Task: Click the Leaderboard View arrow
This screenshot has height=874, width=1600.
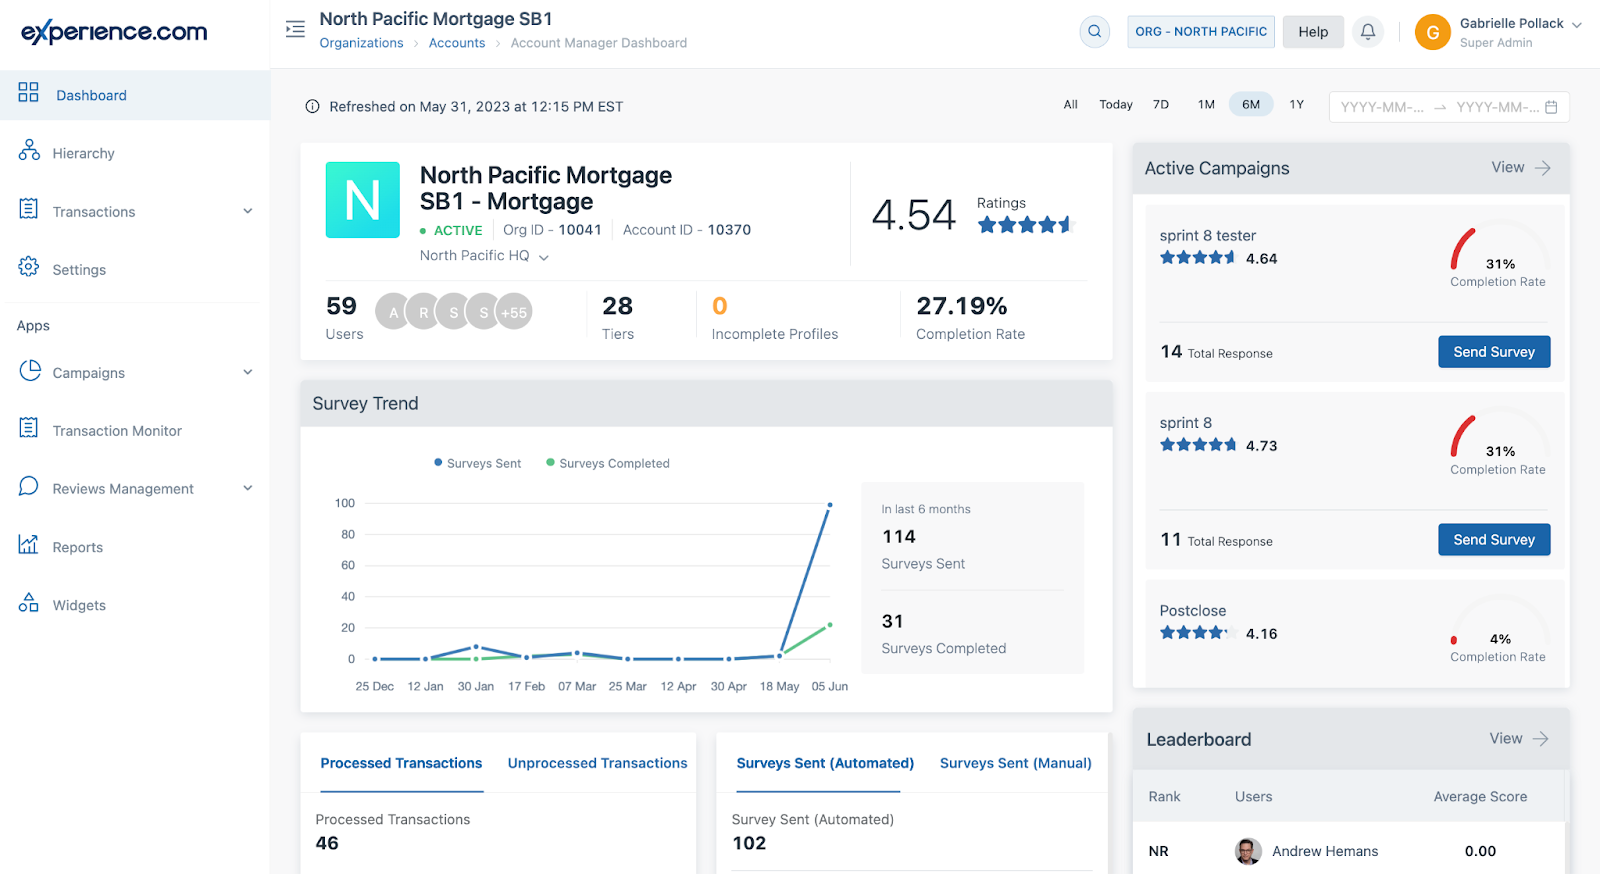Action: pyautogui.click(x=1541, y=739)
